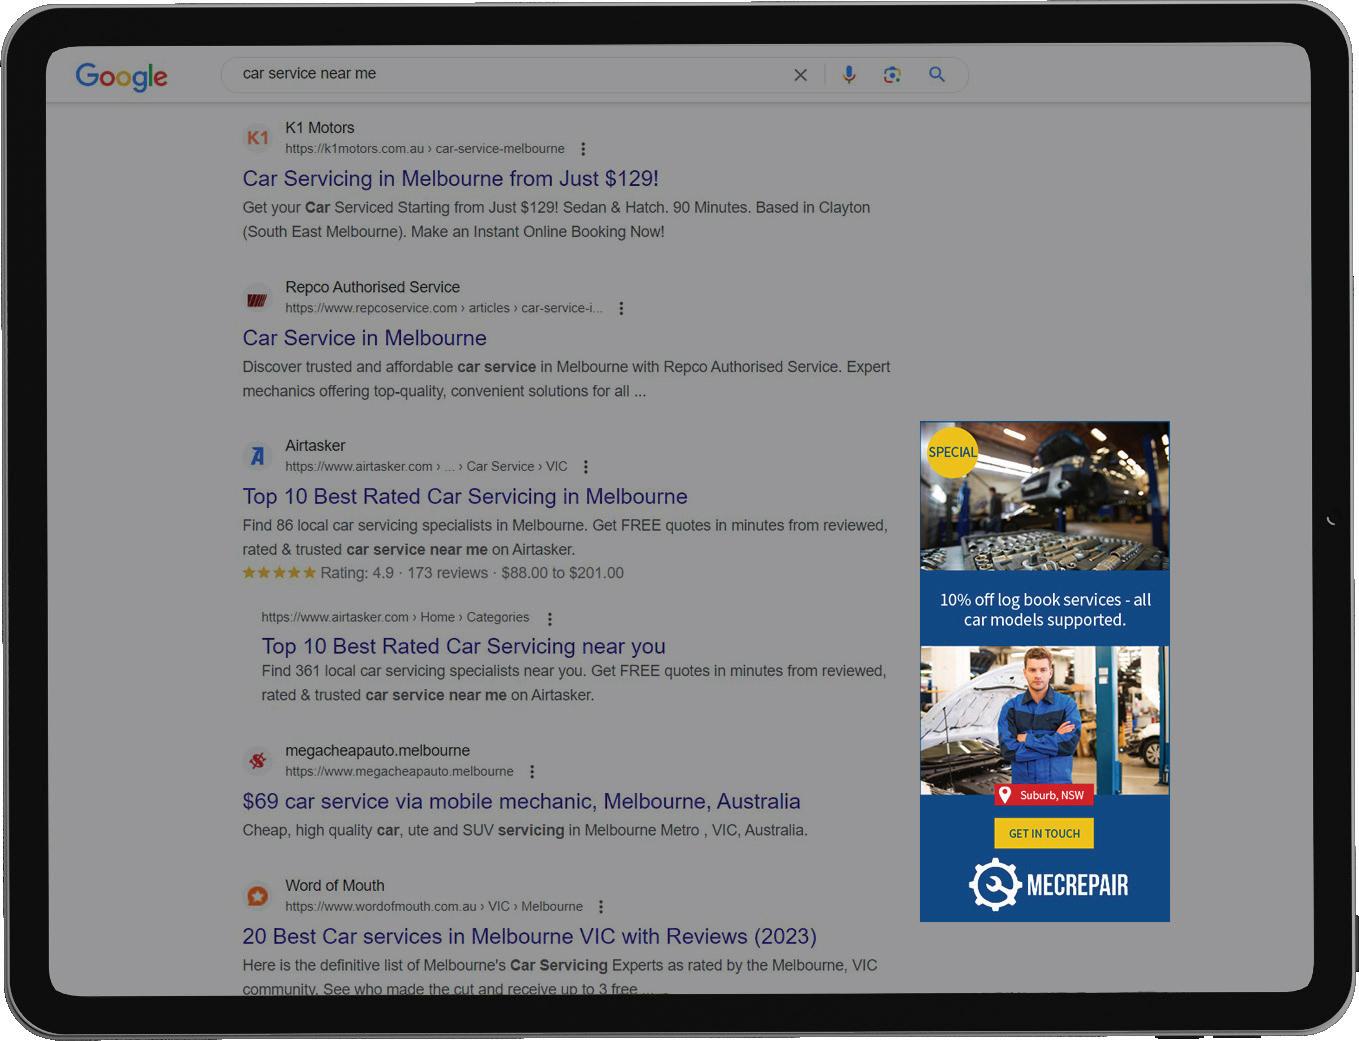This screenshot has height=1041, width=1359.
Task: Open '$69 car service via mobile mechanic' result
Action: (521, 801)
